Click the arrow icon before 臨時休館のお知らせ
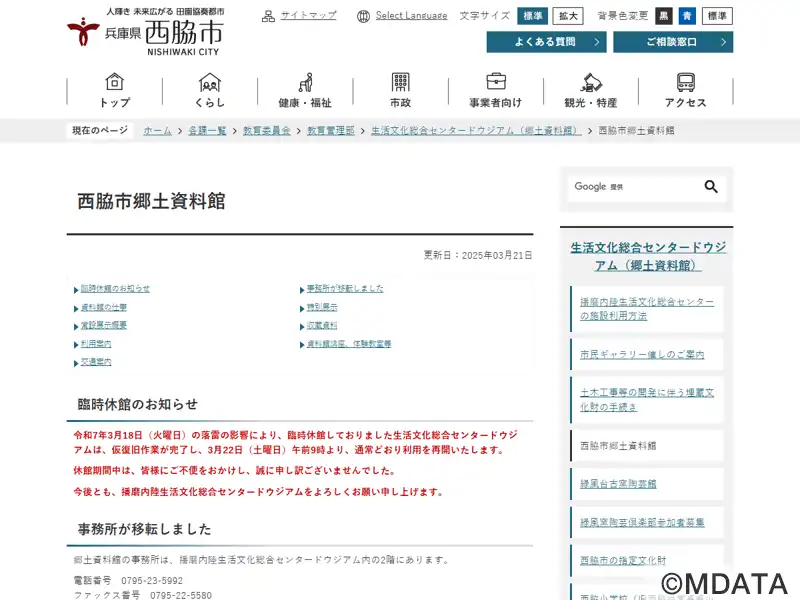The width and height of the screenshot is (800, 600). click(76, 290)
